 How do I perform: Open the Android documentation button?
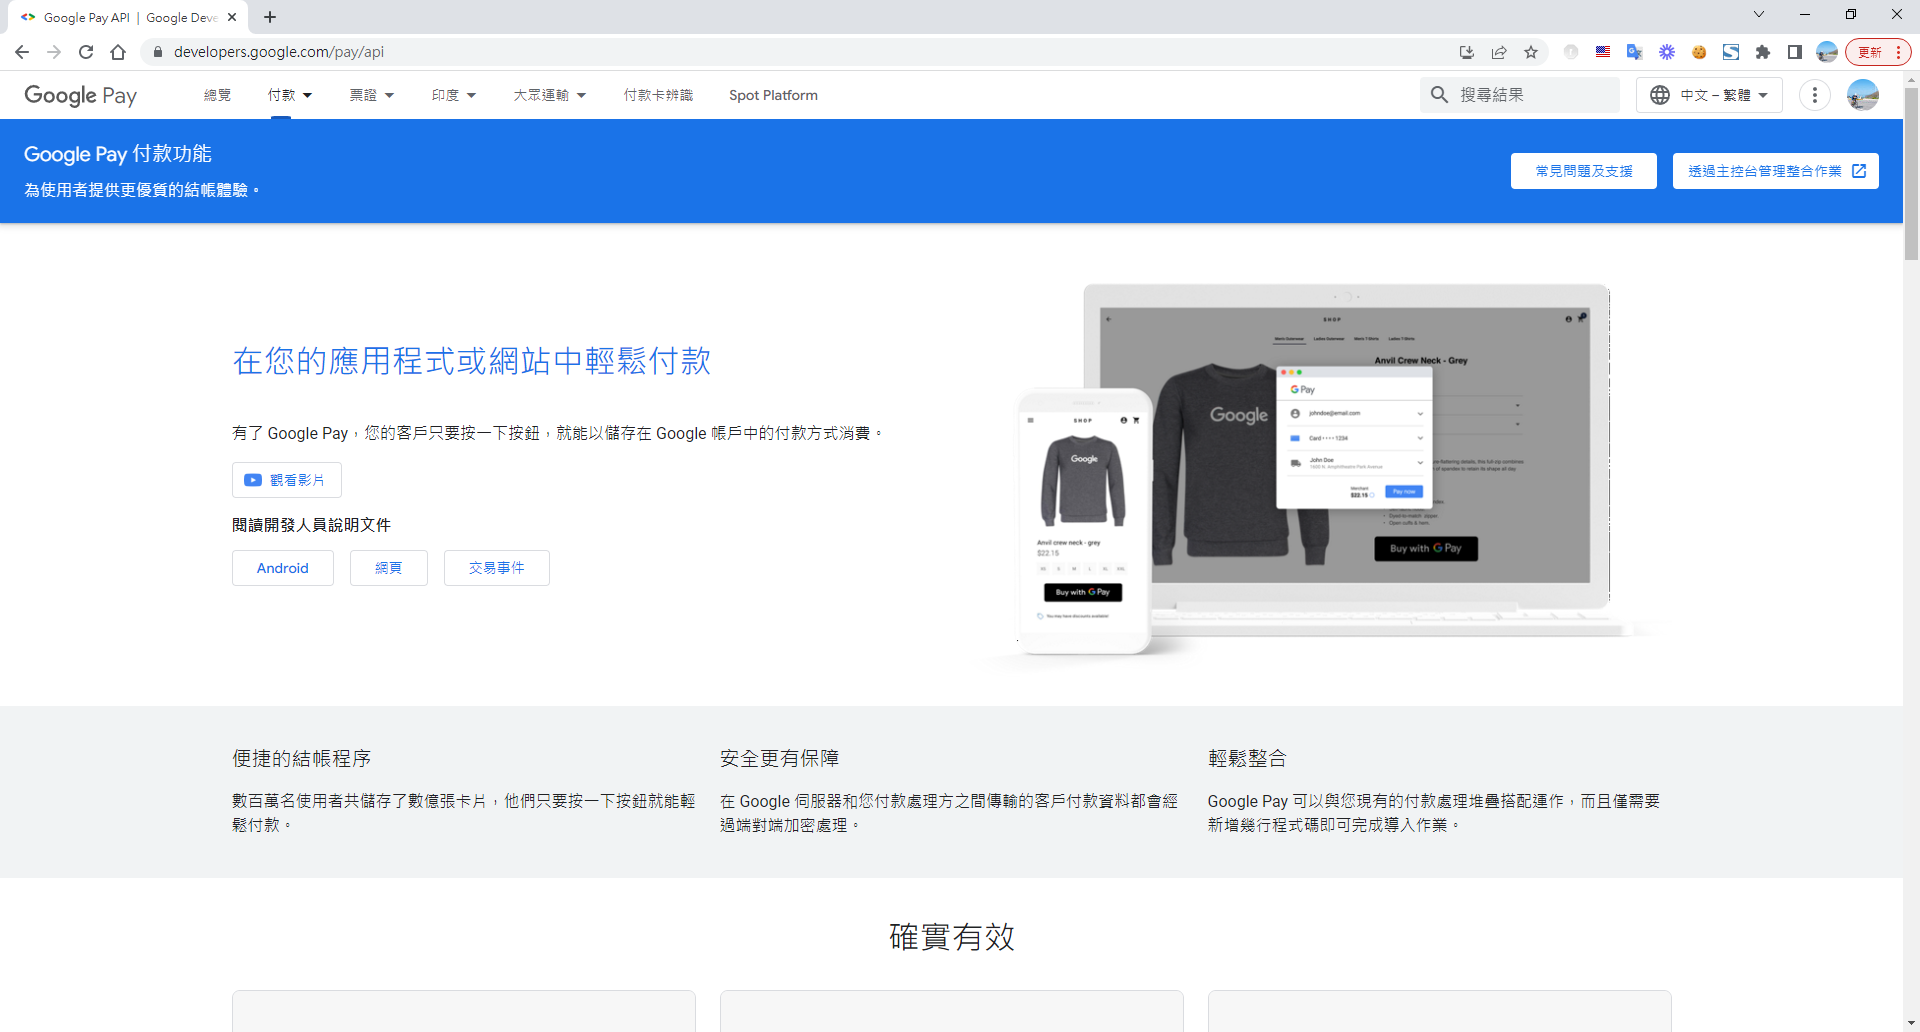(283, 568)
